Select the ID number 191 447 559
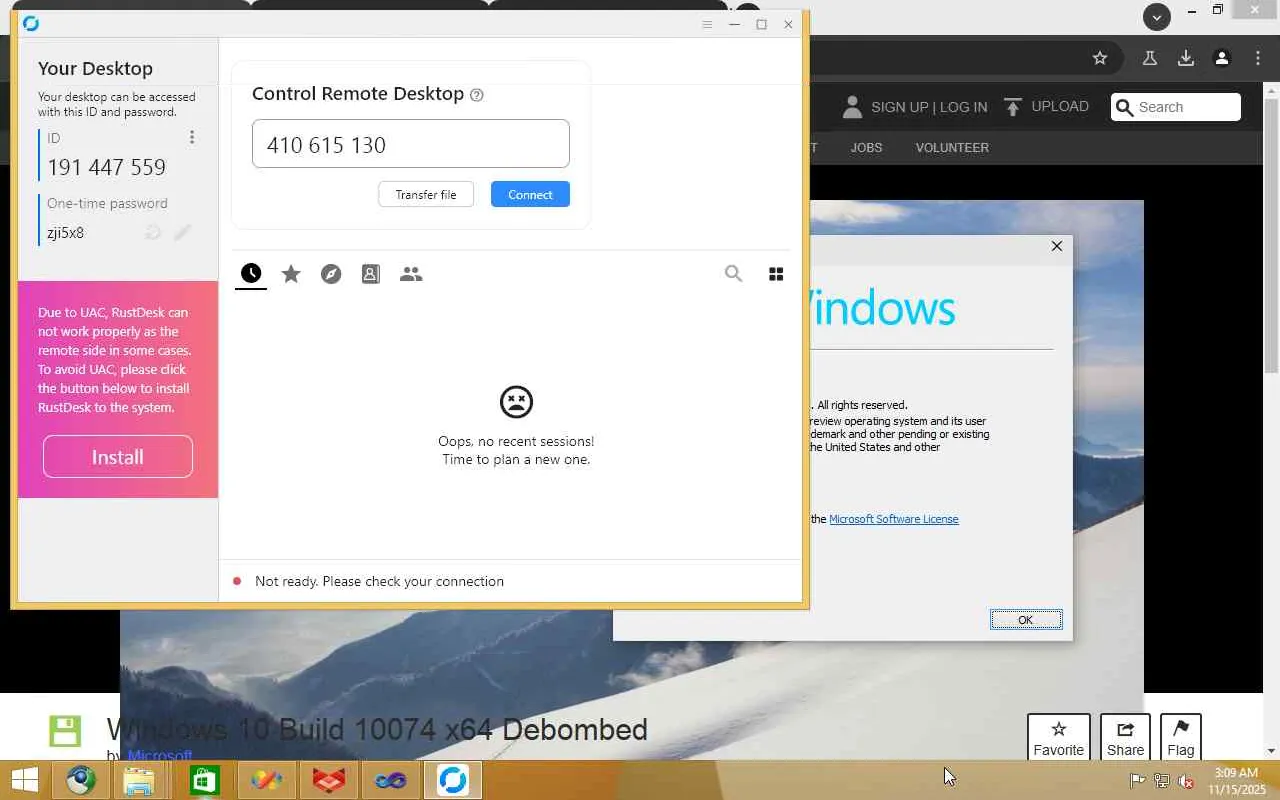1280x800 pixels. (106, 167)
